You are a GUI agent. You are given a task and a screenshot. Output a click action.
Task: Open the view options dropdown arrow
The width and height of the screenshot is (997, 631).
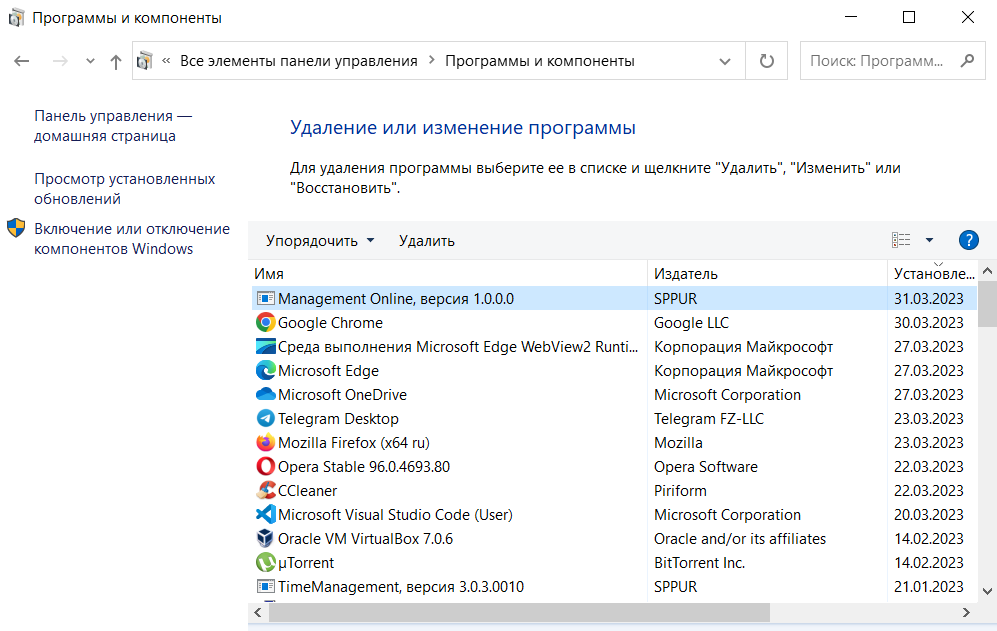(929, 240)
